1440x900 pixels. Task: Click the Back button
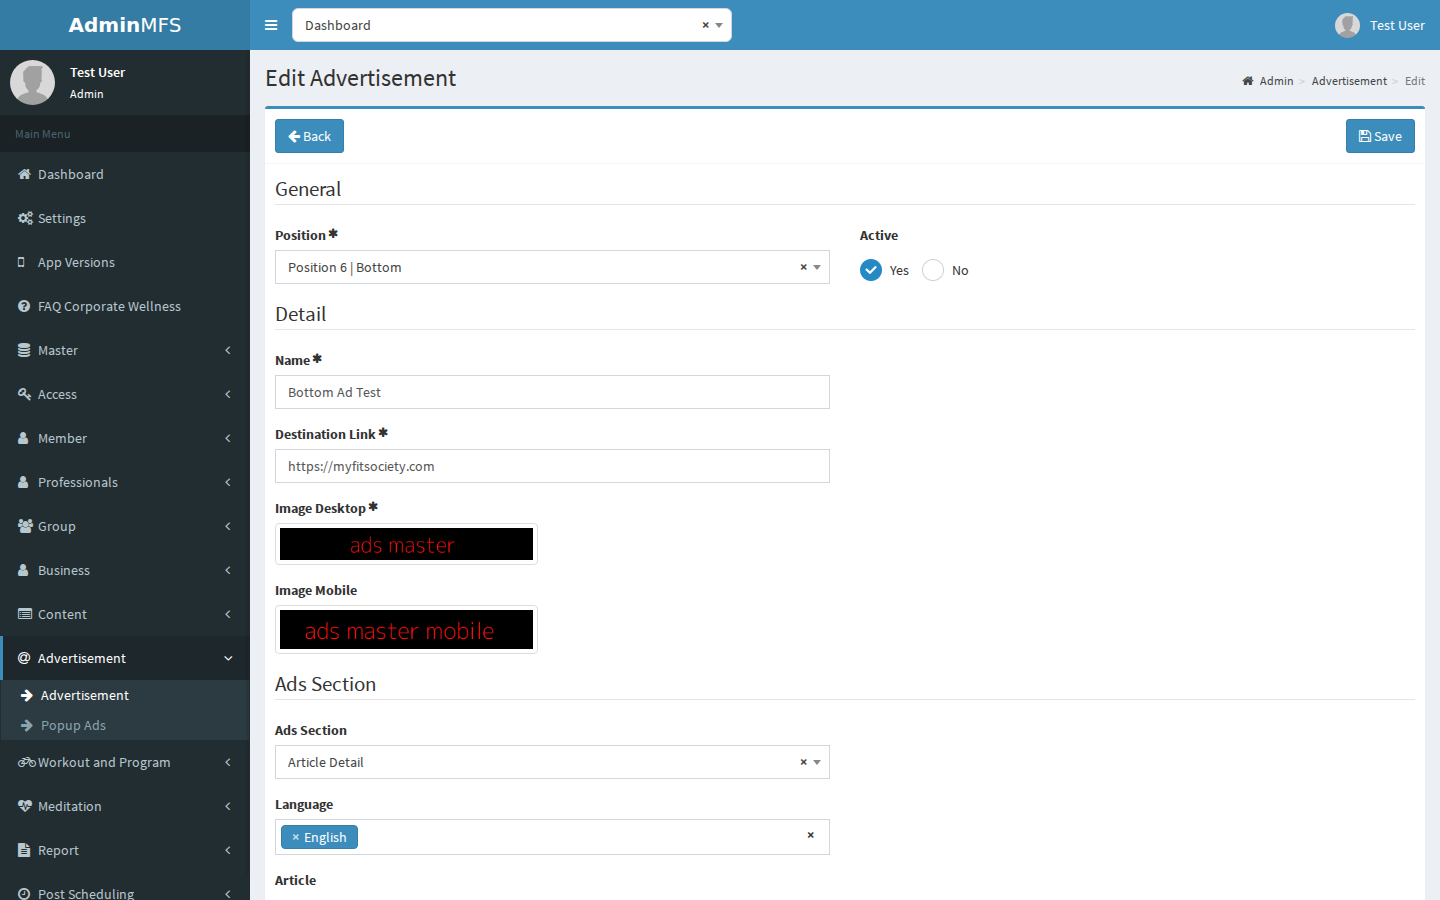pyautogui.click(x=309, y=136)
